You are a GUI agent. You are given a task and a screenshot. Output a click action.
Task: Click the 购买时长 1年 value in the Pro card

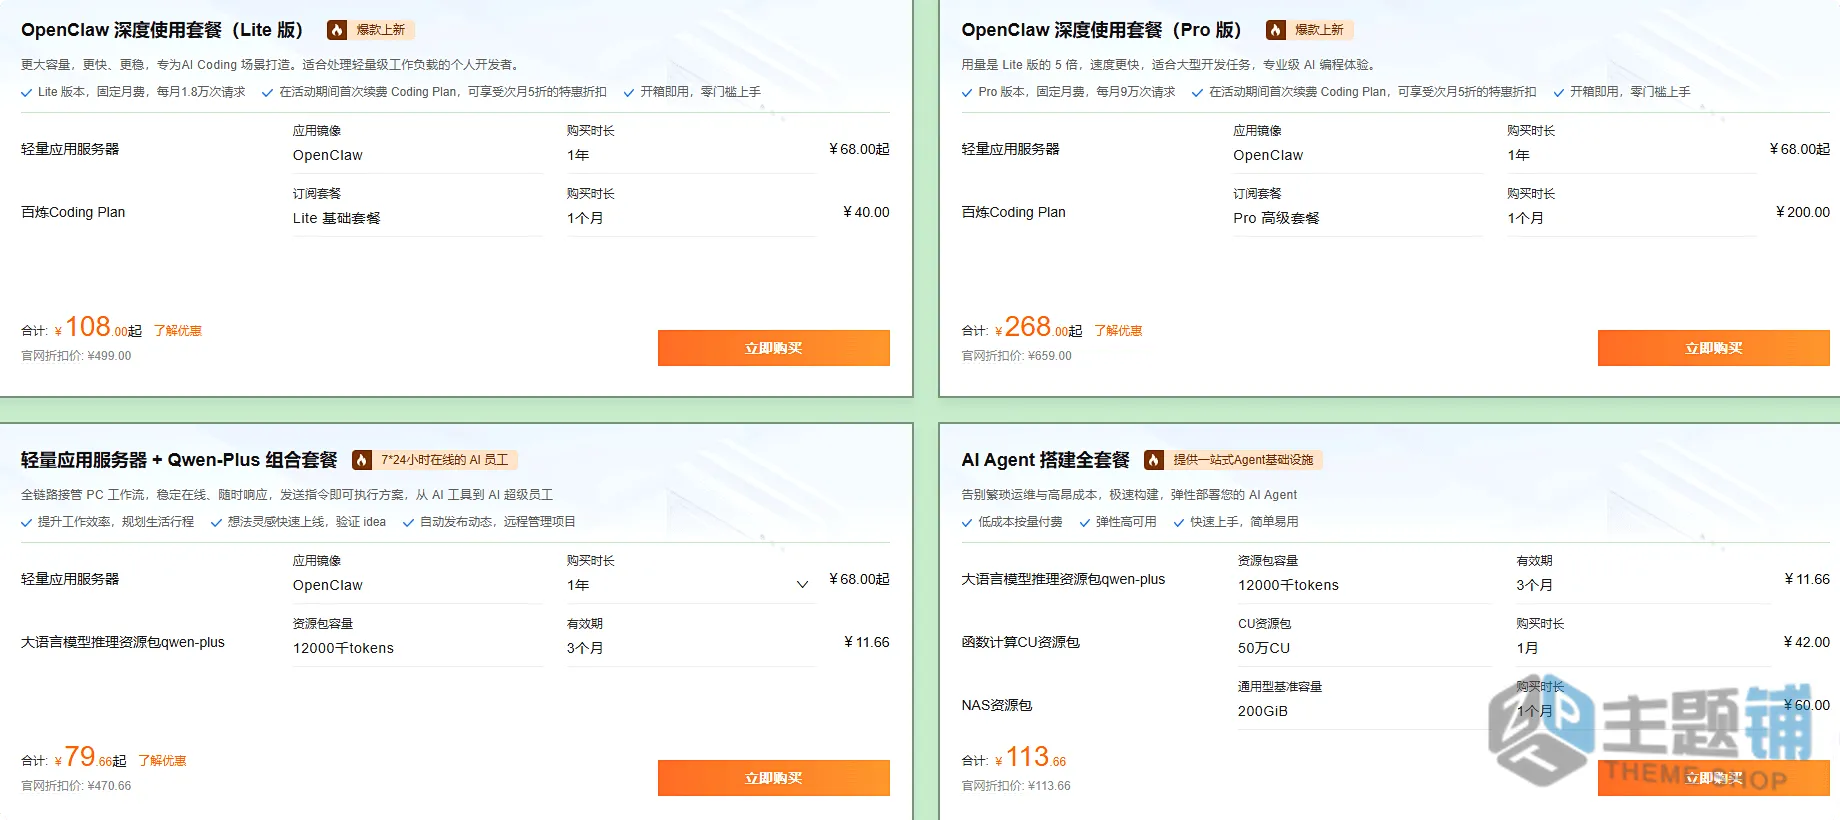tap(1518, 155)
